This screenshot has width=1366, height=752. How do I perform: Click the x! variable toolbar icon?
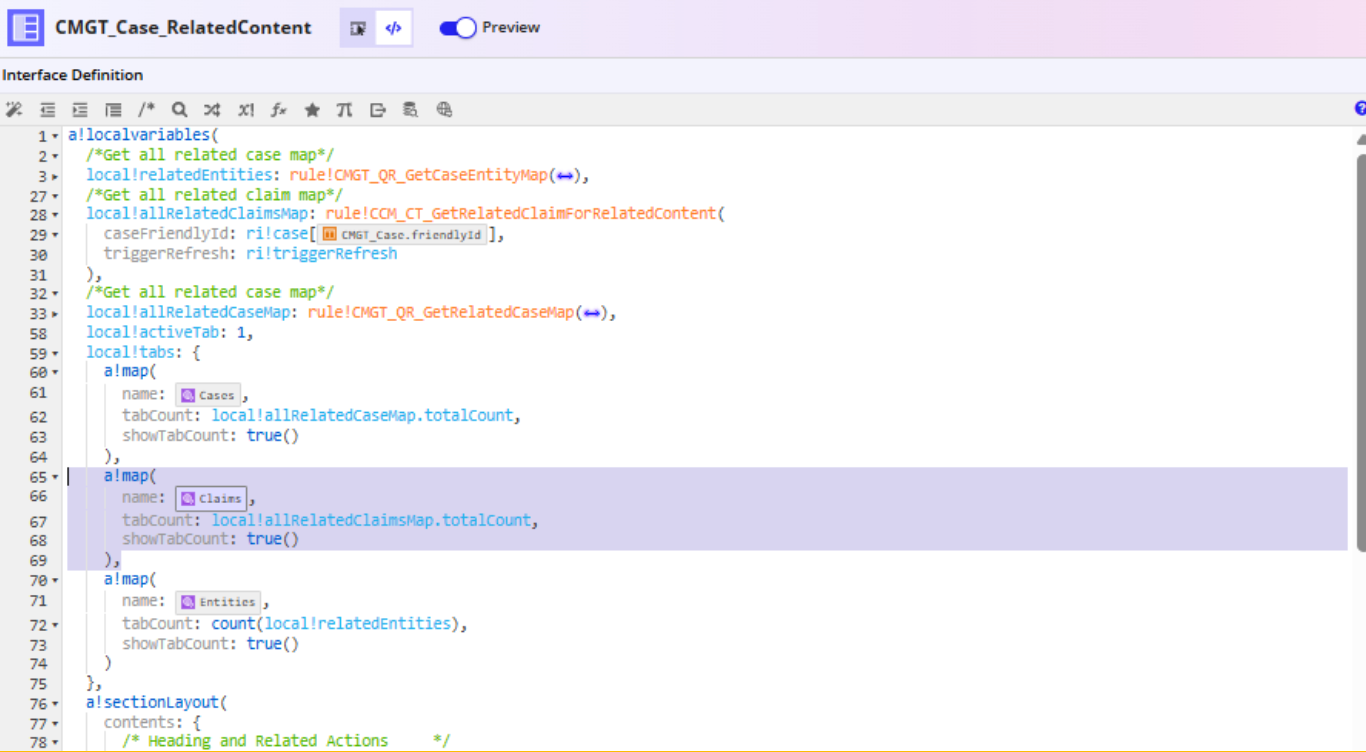tap(245, 110)
